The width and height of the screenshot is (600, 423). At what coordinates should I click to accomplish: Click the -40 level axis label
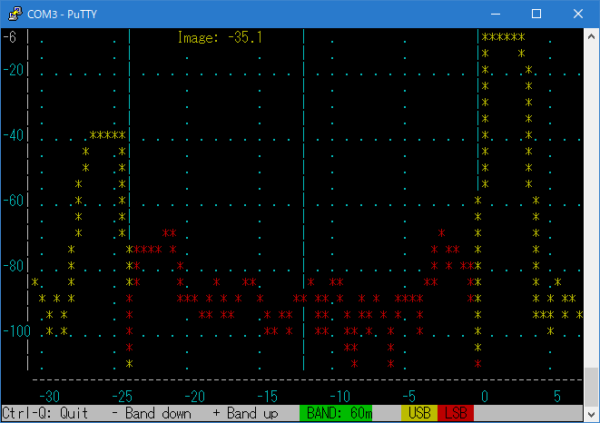13,135
